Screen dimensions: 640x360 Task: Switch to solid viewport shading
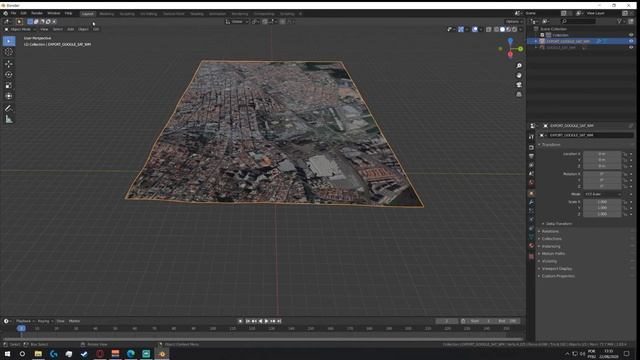tap(502, 29)
